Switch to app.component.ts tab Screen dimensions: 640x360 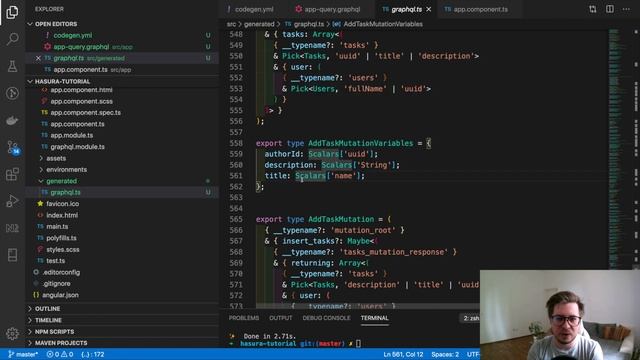click(x=476, y=9)
